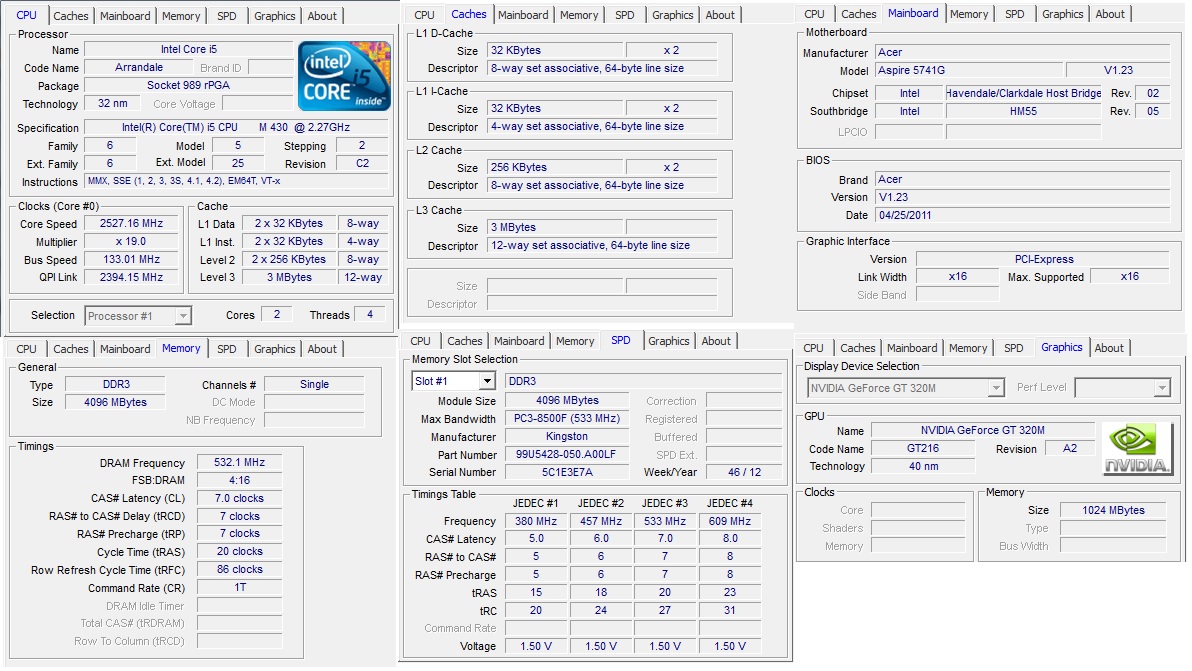Click the Specification field Intel(R) Core(TM) i5 CPU
Viewport: 1192px width, 671px height.
(236, 128)
